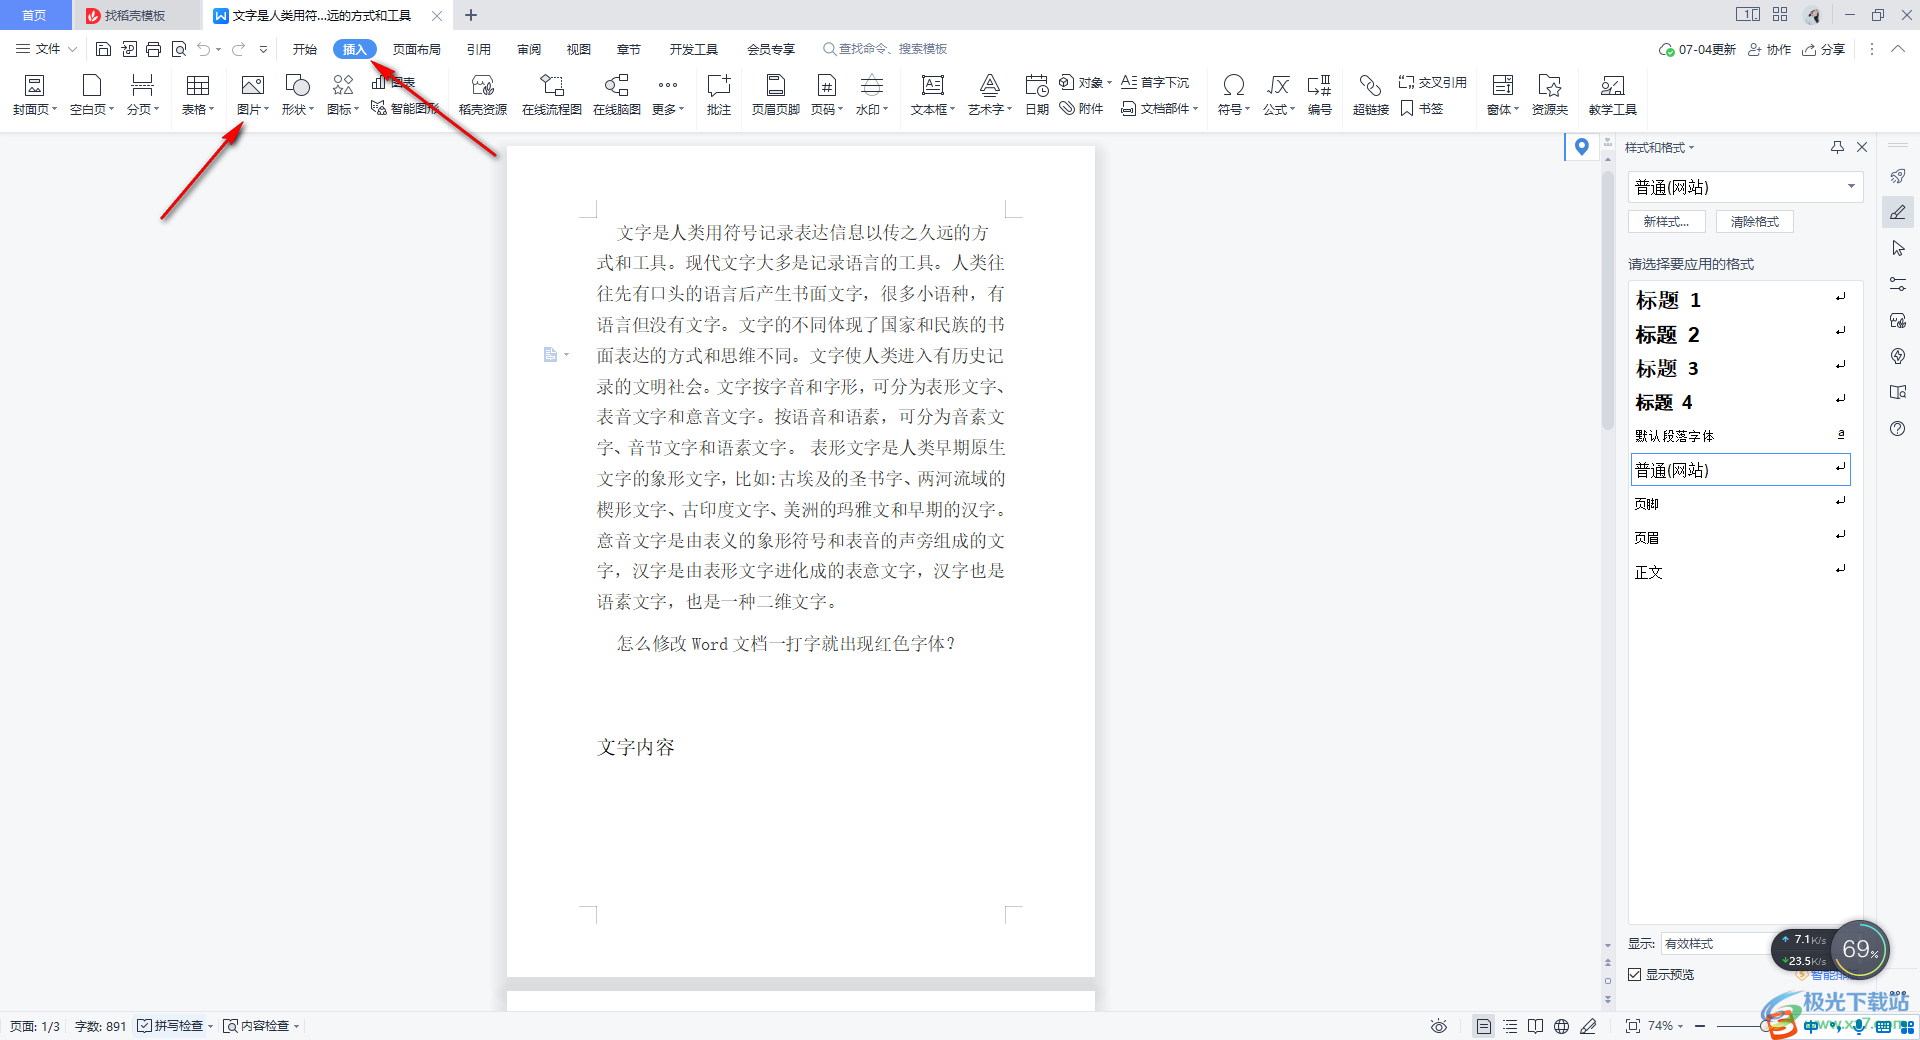Screen dimensions: 1920x1040
Task: Add a 水印 watermark
Action: coord(872,96)
